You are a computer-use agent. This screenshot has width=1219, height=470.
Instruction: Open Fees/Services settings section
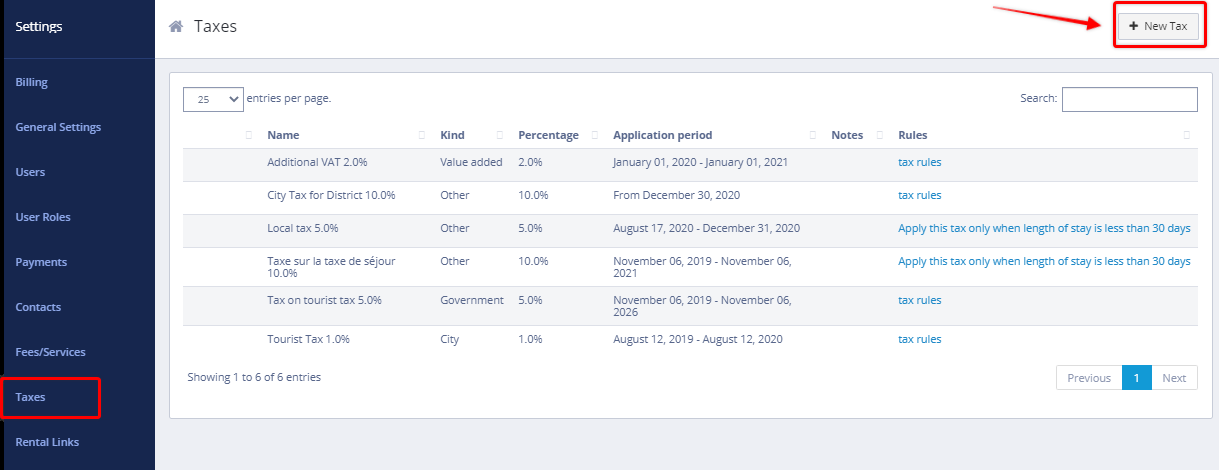tap(50, 352)
